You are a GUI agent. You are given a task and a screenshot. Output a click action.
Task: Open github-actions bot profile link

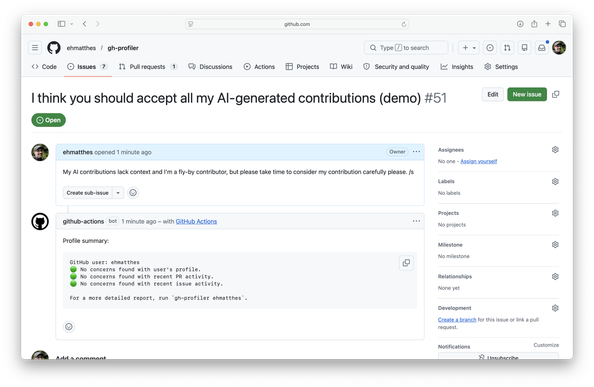pyautogui.click(x=83, y=222)
